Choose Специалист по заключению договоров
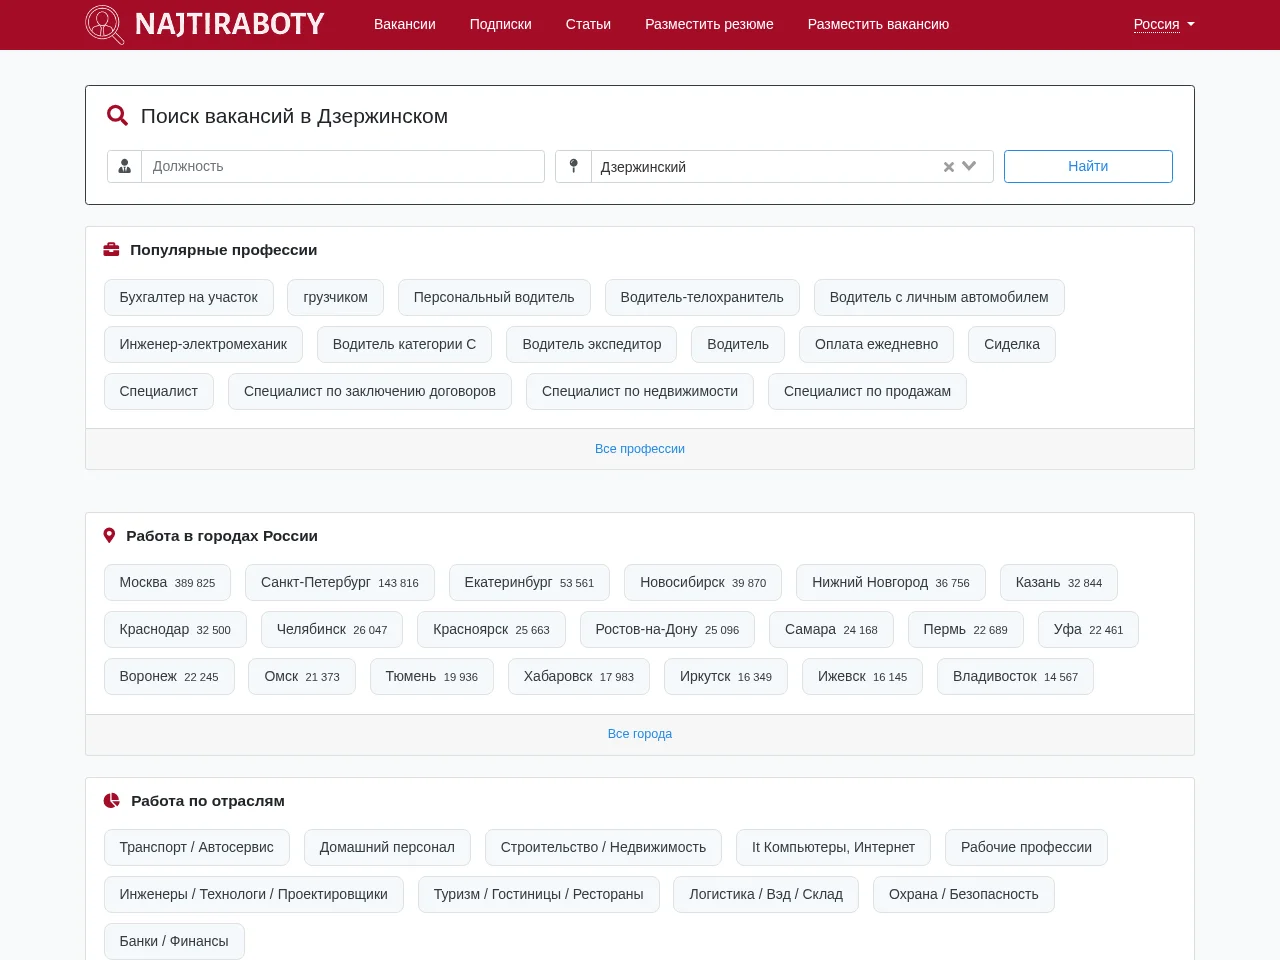The width and height of the screenshot is (1280, 960). point(370,391)
